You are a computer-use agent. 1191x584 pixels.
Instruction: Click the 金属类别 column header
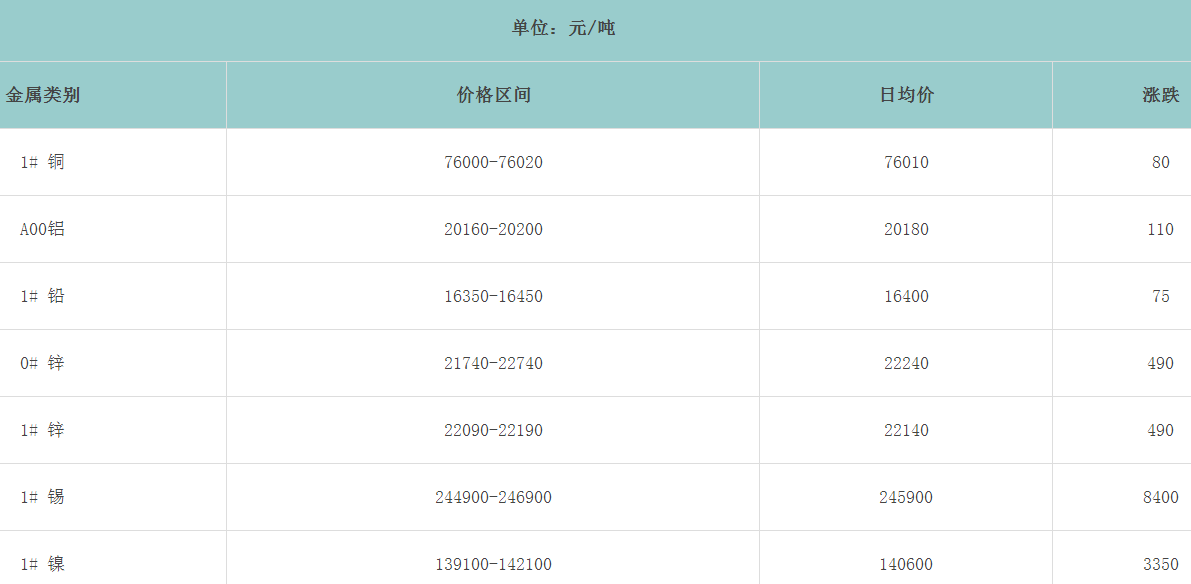[43, 95]
